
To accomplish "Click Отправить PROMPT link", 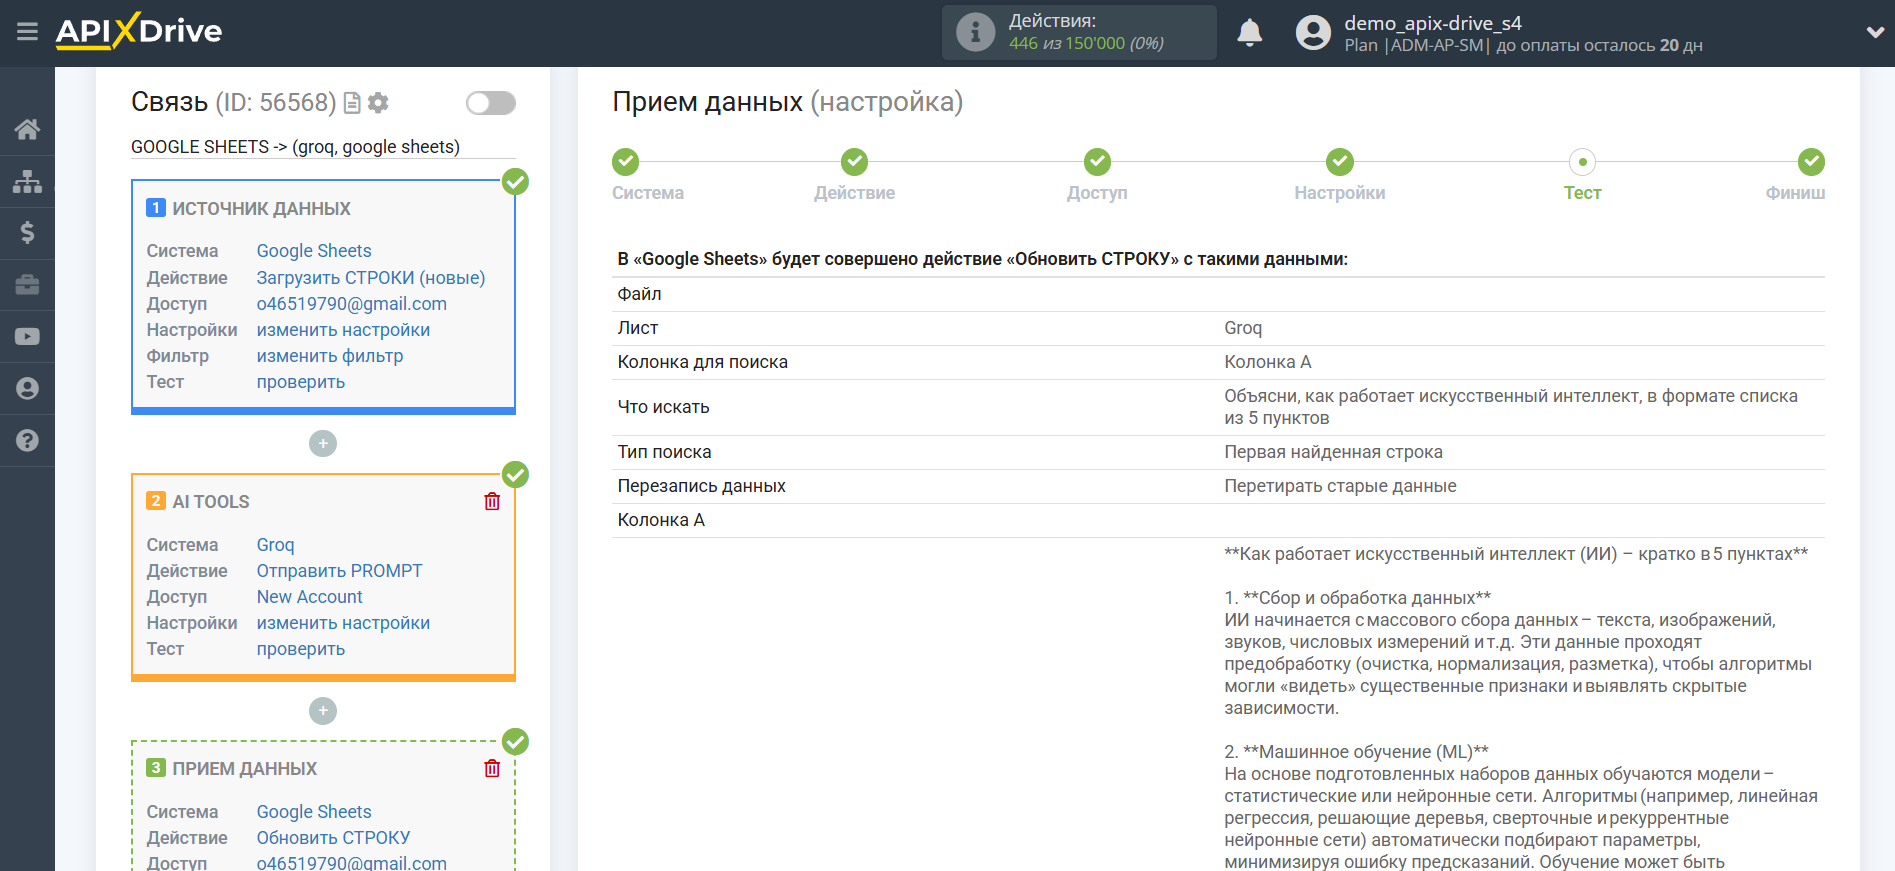I will click(x=340, y=571).
